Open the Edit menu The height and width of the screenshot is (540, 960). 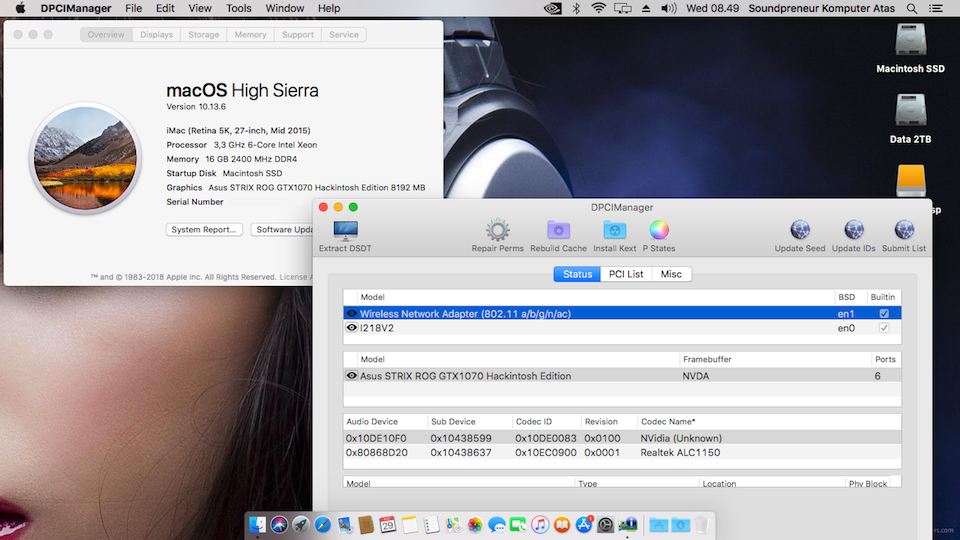pos(165,8)
